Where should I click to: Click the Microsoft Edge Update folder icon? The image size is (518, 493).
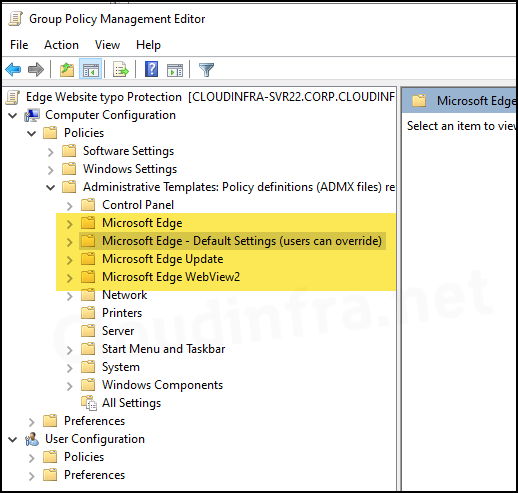pyautogui.click(x=88, y=259)
